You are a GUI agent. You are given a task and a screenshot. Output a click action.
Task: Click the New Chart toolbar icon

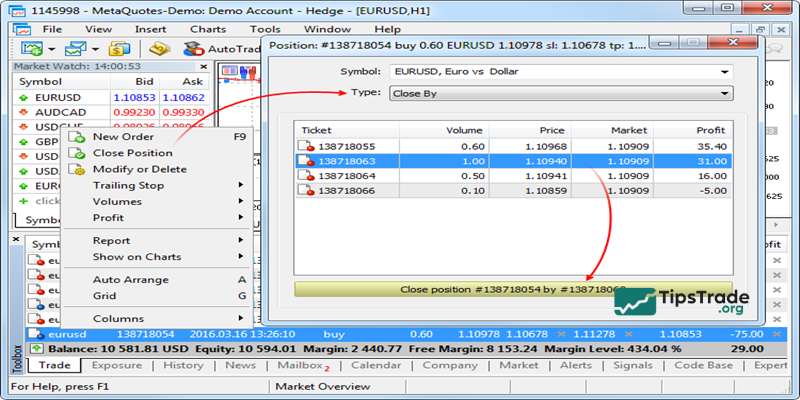(x=30, y=48)
